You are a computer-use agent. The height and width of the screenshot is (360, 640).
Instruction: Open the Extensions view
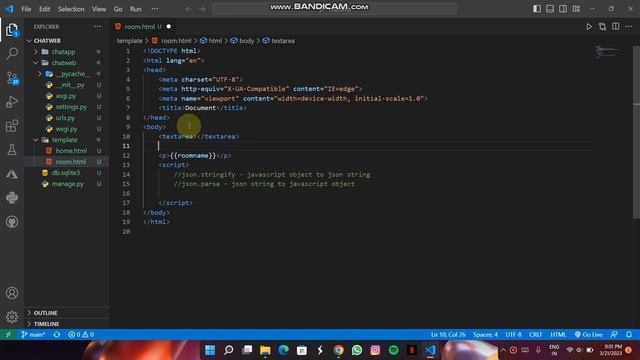coord(12,126)
